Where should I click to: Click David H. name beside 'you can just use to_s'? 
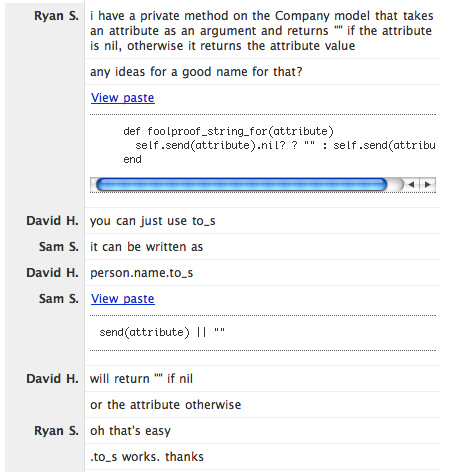tap(53, 221)
